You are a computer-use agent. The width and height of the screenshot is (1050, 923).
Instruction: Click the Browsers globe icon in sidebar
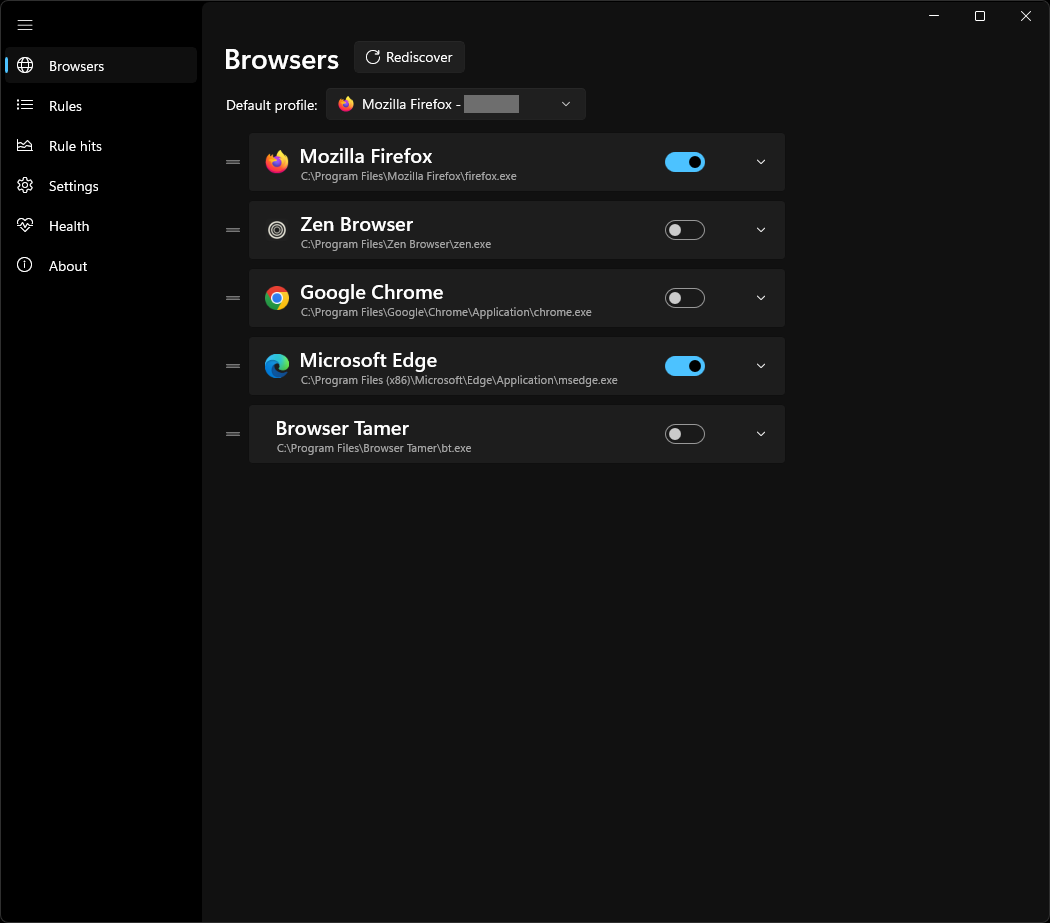pyautogui.click(x=25, y=65)
